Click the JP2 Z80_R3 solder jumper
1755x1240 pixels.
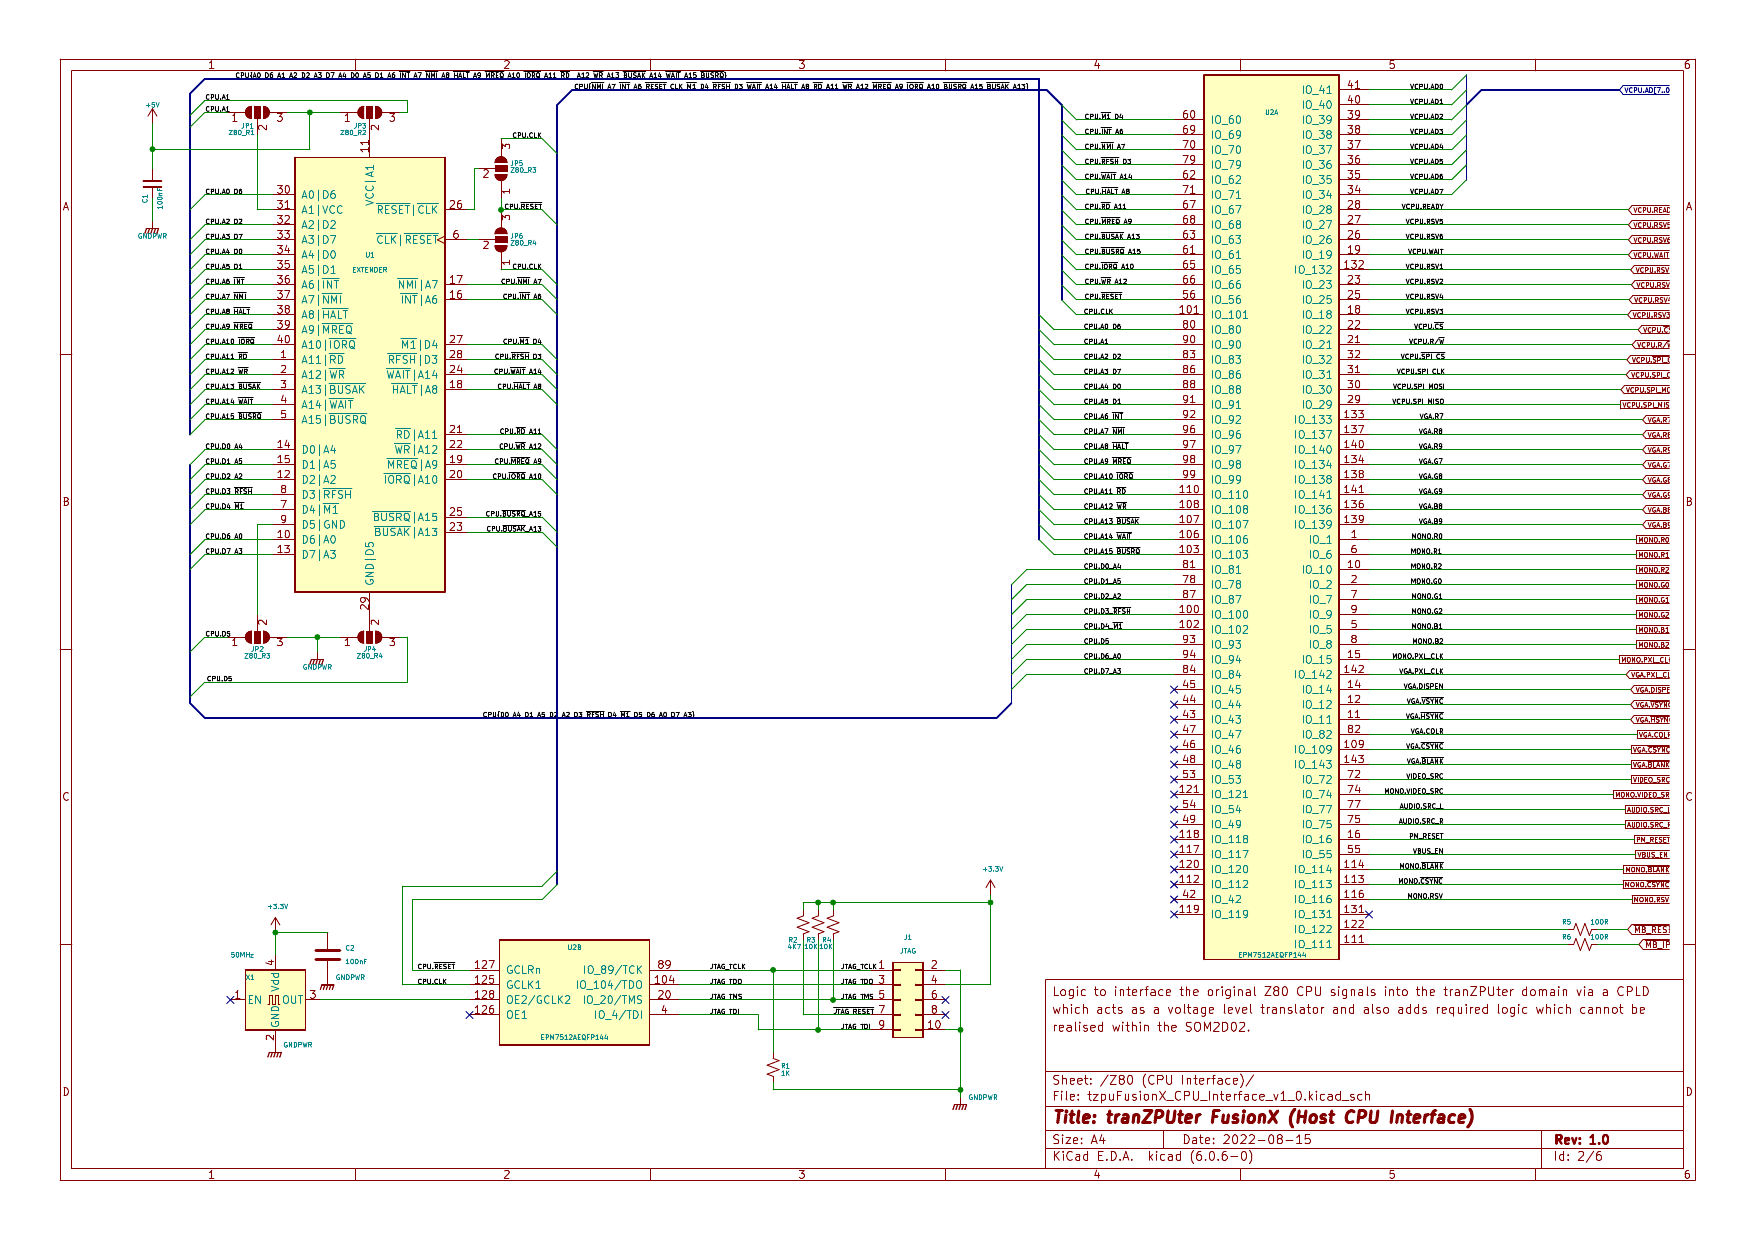(258, 638)
